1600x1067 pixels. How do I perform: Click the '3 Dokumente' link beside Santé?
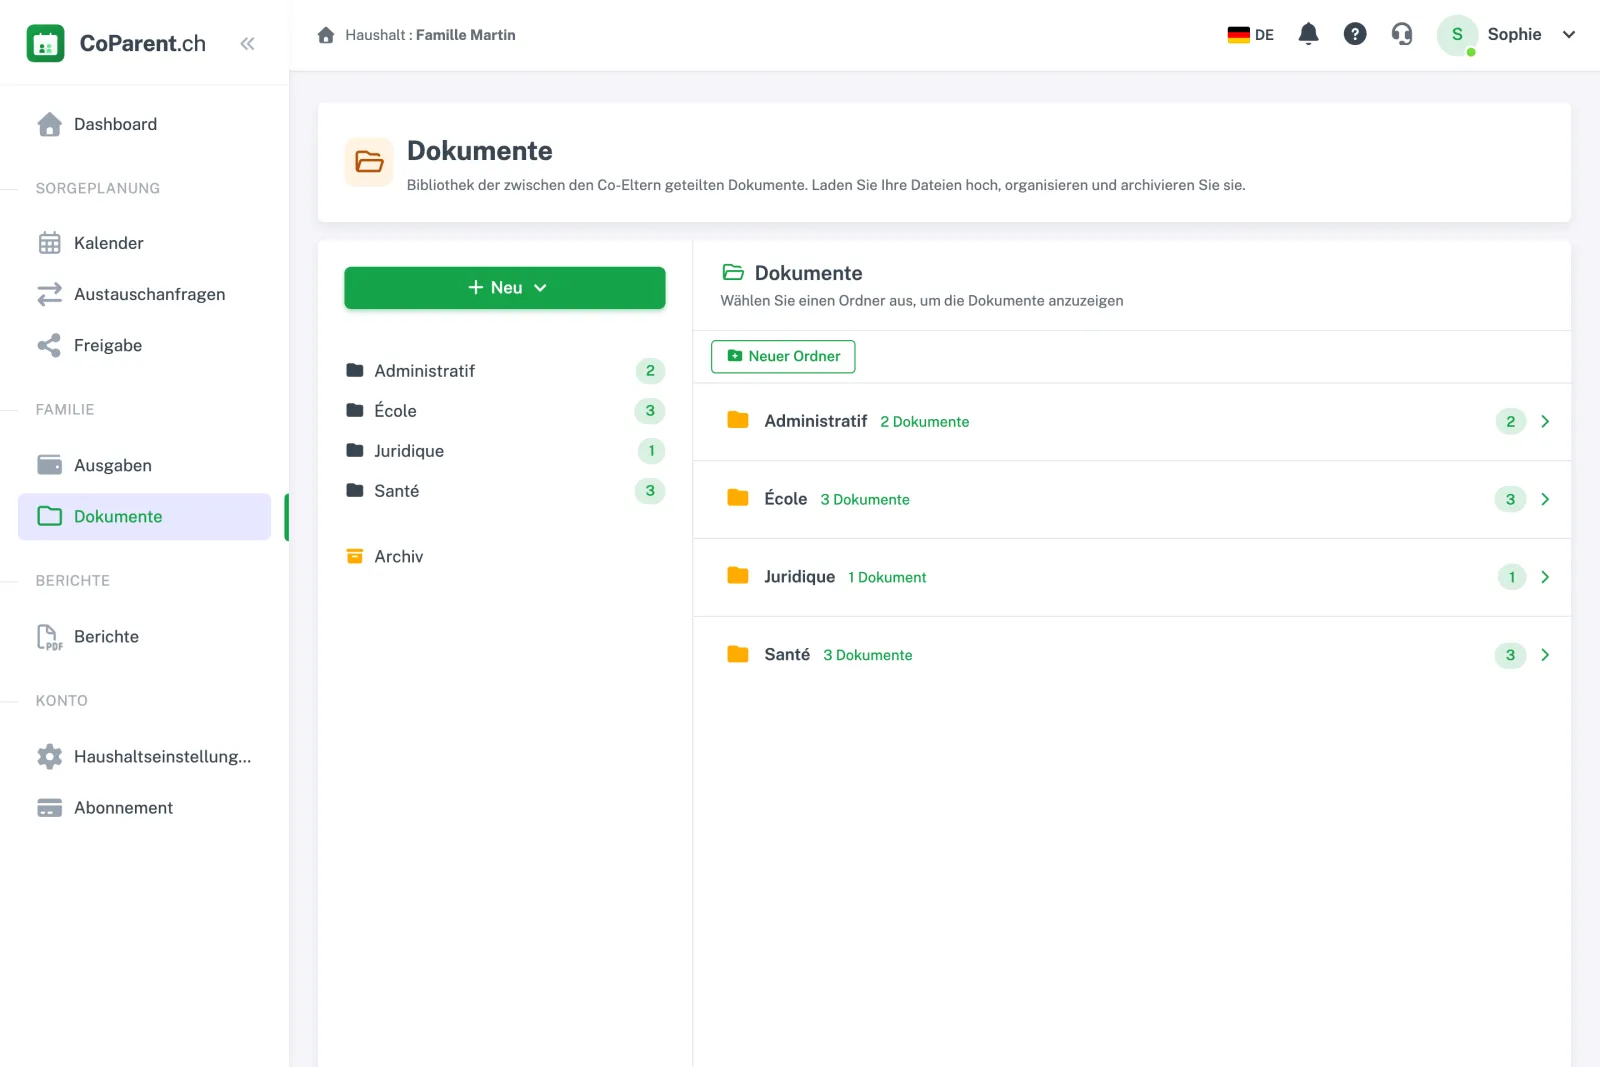tap(868, 656)
